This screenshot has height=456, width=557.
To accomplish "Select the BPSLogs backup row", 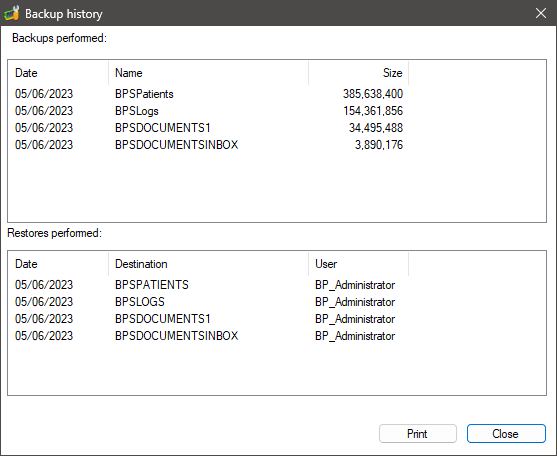I will (209, 111).
